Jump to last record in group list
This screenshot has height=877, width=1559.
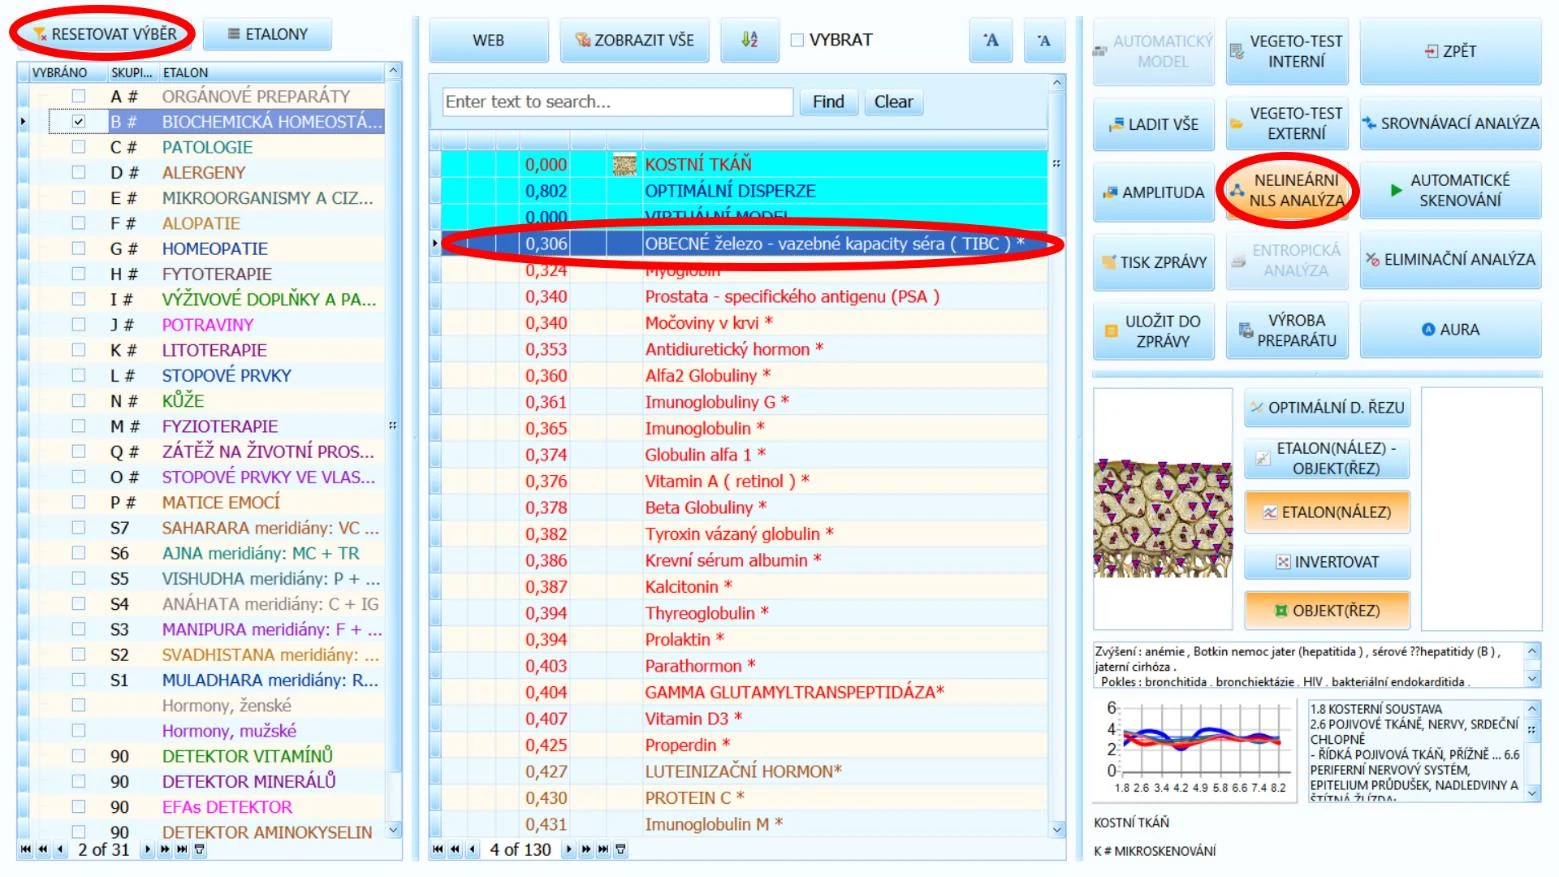click(x=182, y=849)
